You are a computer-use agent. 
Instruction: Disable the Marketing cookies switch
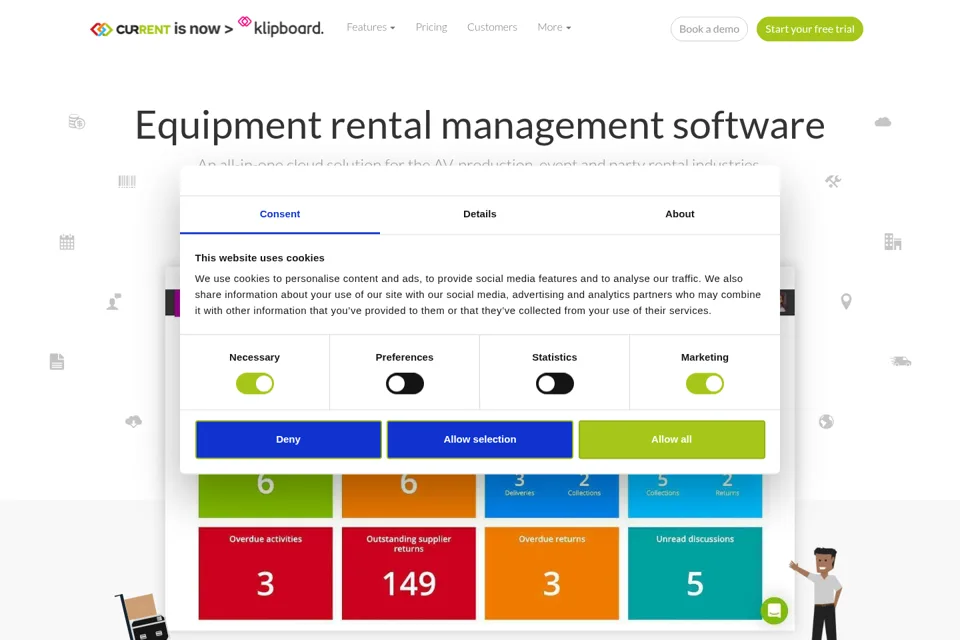coord(705,383)
